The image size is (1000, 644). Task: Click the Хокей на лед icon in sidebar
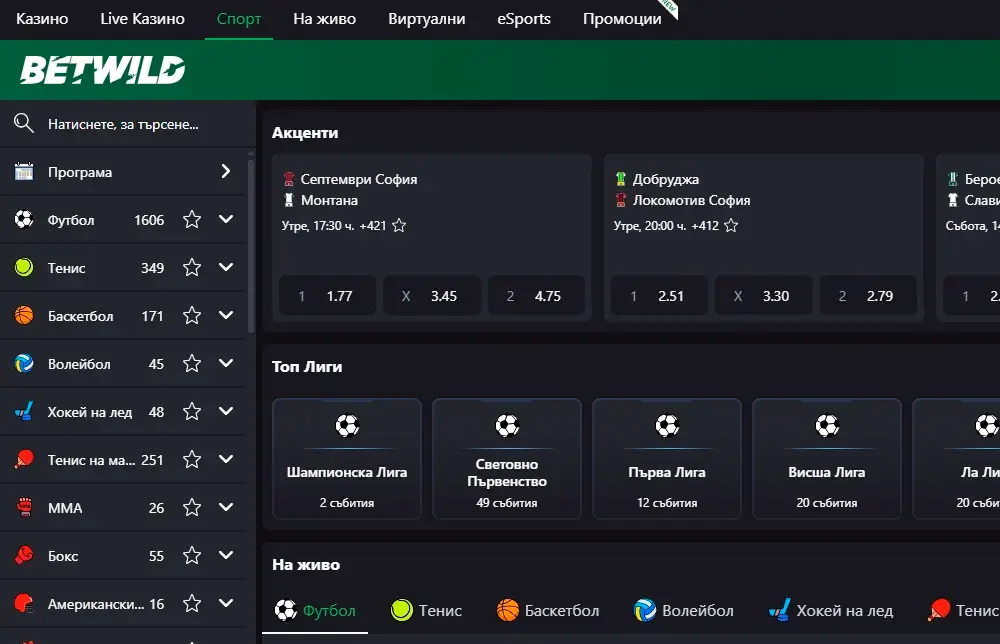pyautogui.click(x=24, y=411)
